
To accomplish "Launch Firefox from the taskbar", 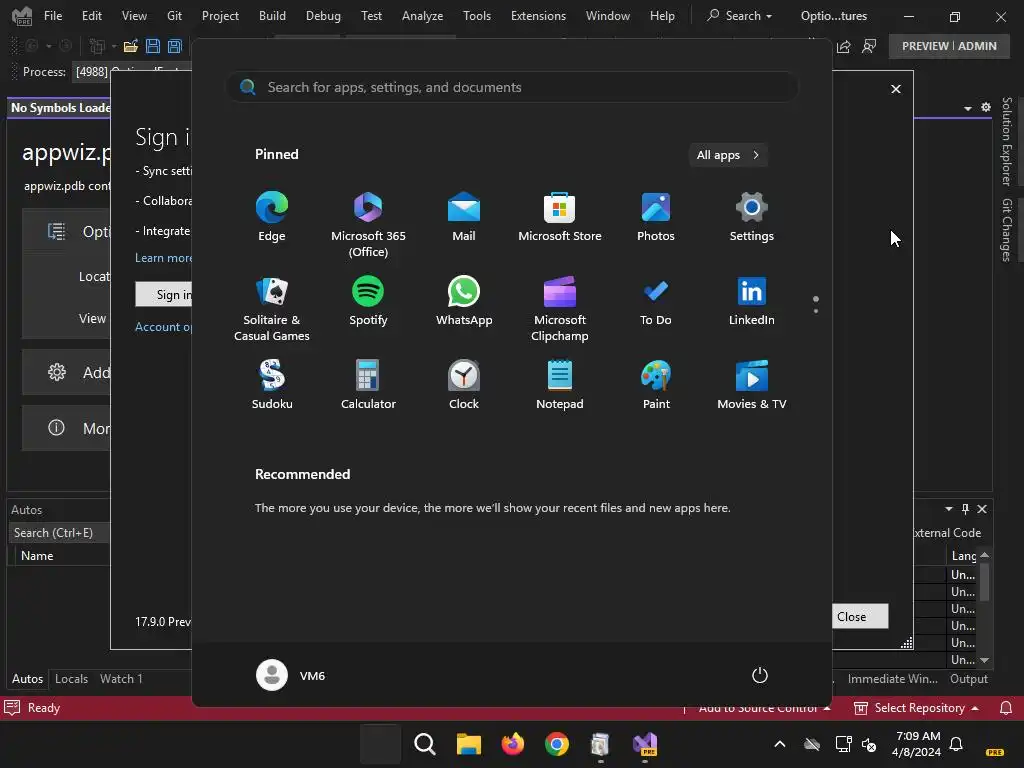I will [x=513, y=744].
